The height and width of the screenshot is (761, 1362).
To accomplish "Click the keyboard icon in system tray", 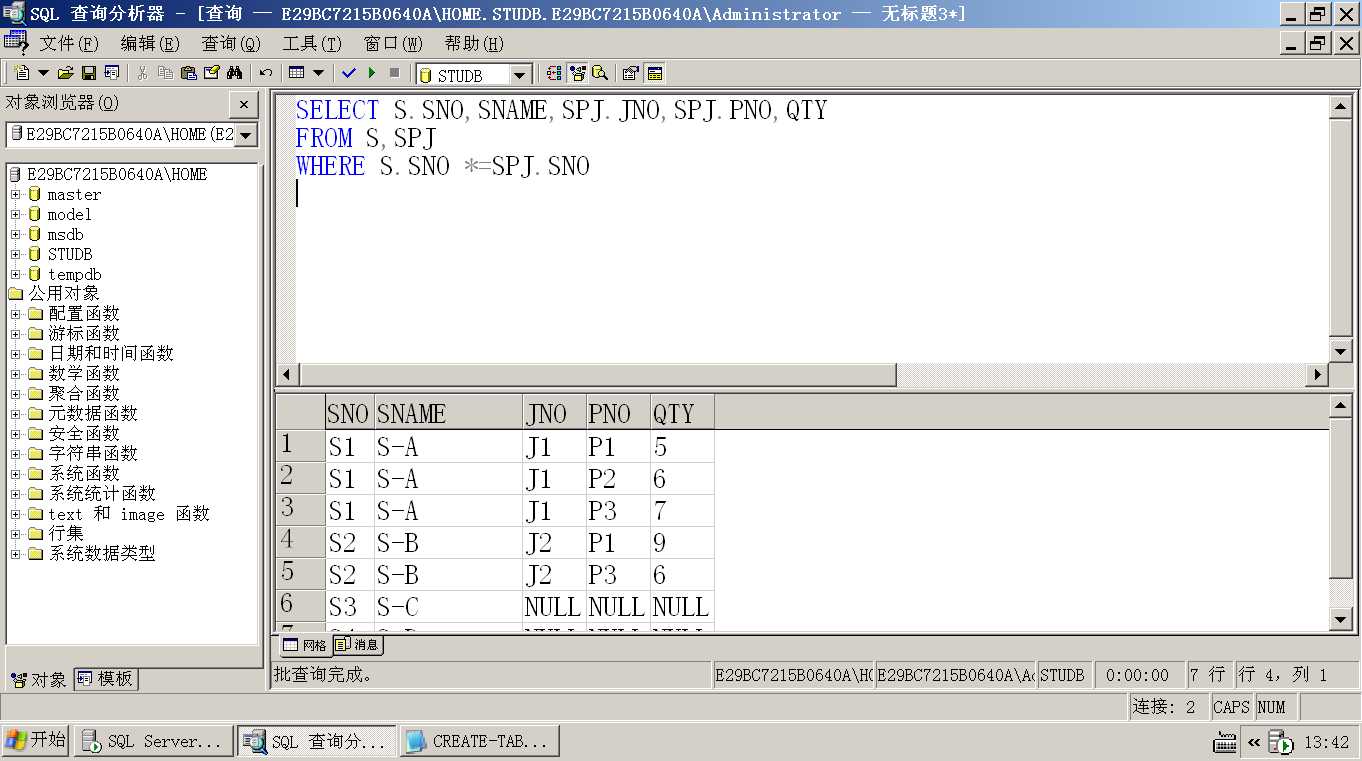I will click(1225, 742).
